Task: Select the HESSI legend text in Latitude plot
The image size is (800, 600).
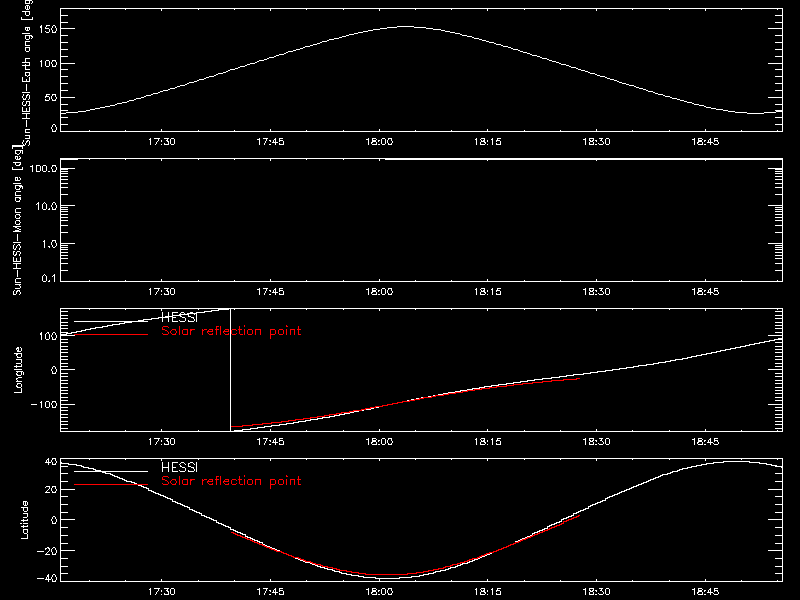Action: tap(179, 467)
